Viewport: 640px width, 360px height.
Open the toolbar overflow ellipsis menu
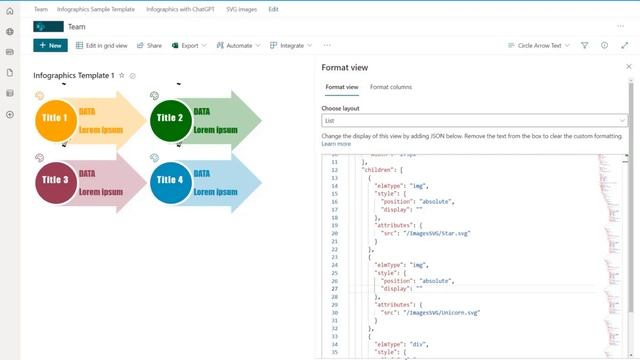(x=327, y=45)
